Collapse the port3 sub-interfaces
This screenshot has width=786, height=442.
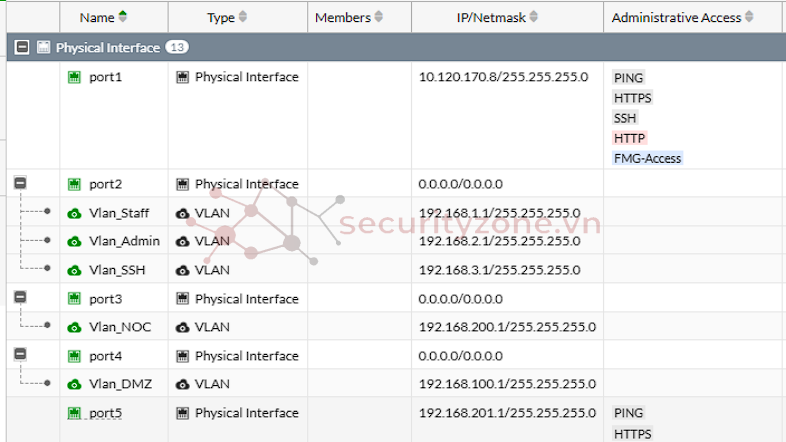[x=20, y=297]
